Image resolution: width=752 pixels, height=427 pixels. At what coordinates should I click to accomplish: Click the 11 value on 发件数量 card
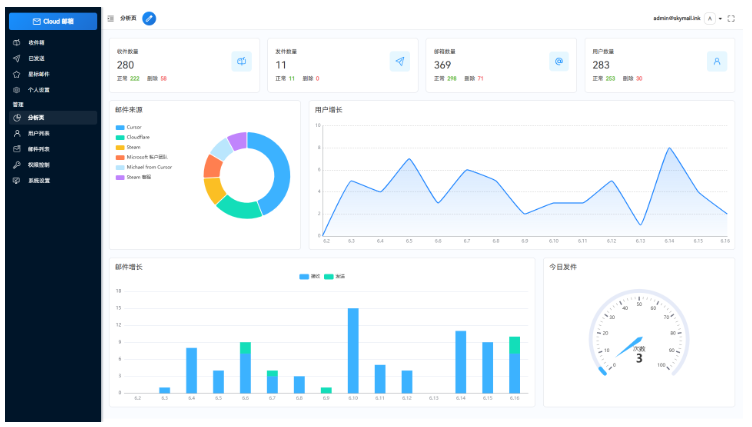pos(281,65)
